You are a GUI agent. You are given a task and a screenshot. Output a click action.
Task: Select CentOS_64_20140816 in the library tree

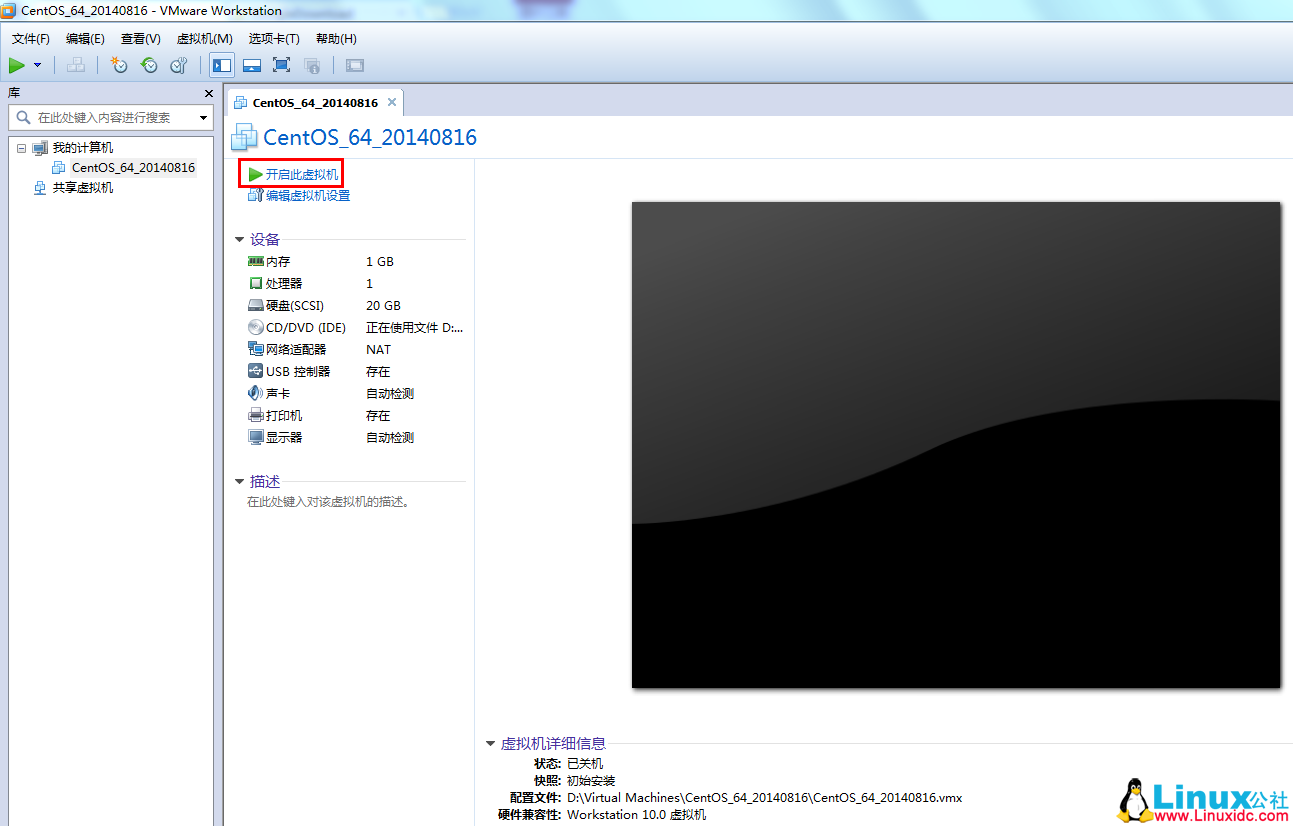point(133,167)
